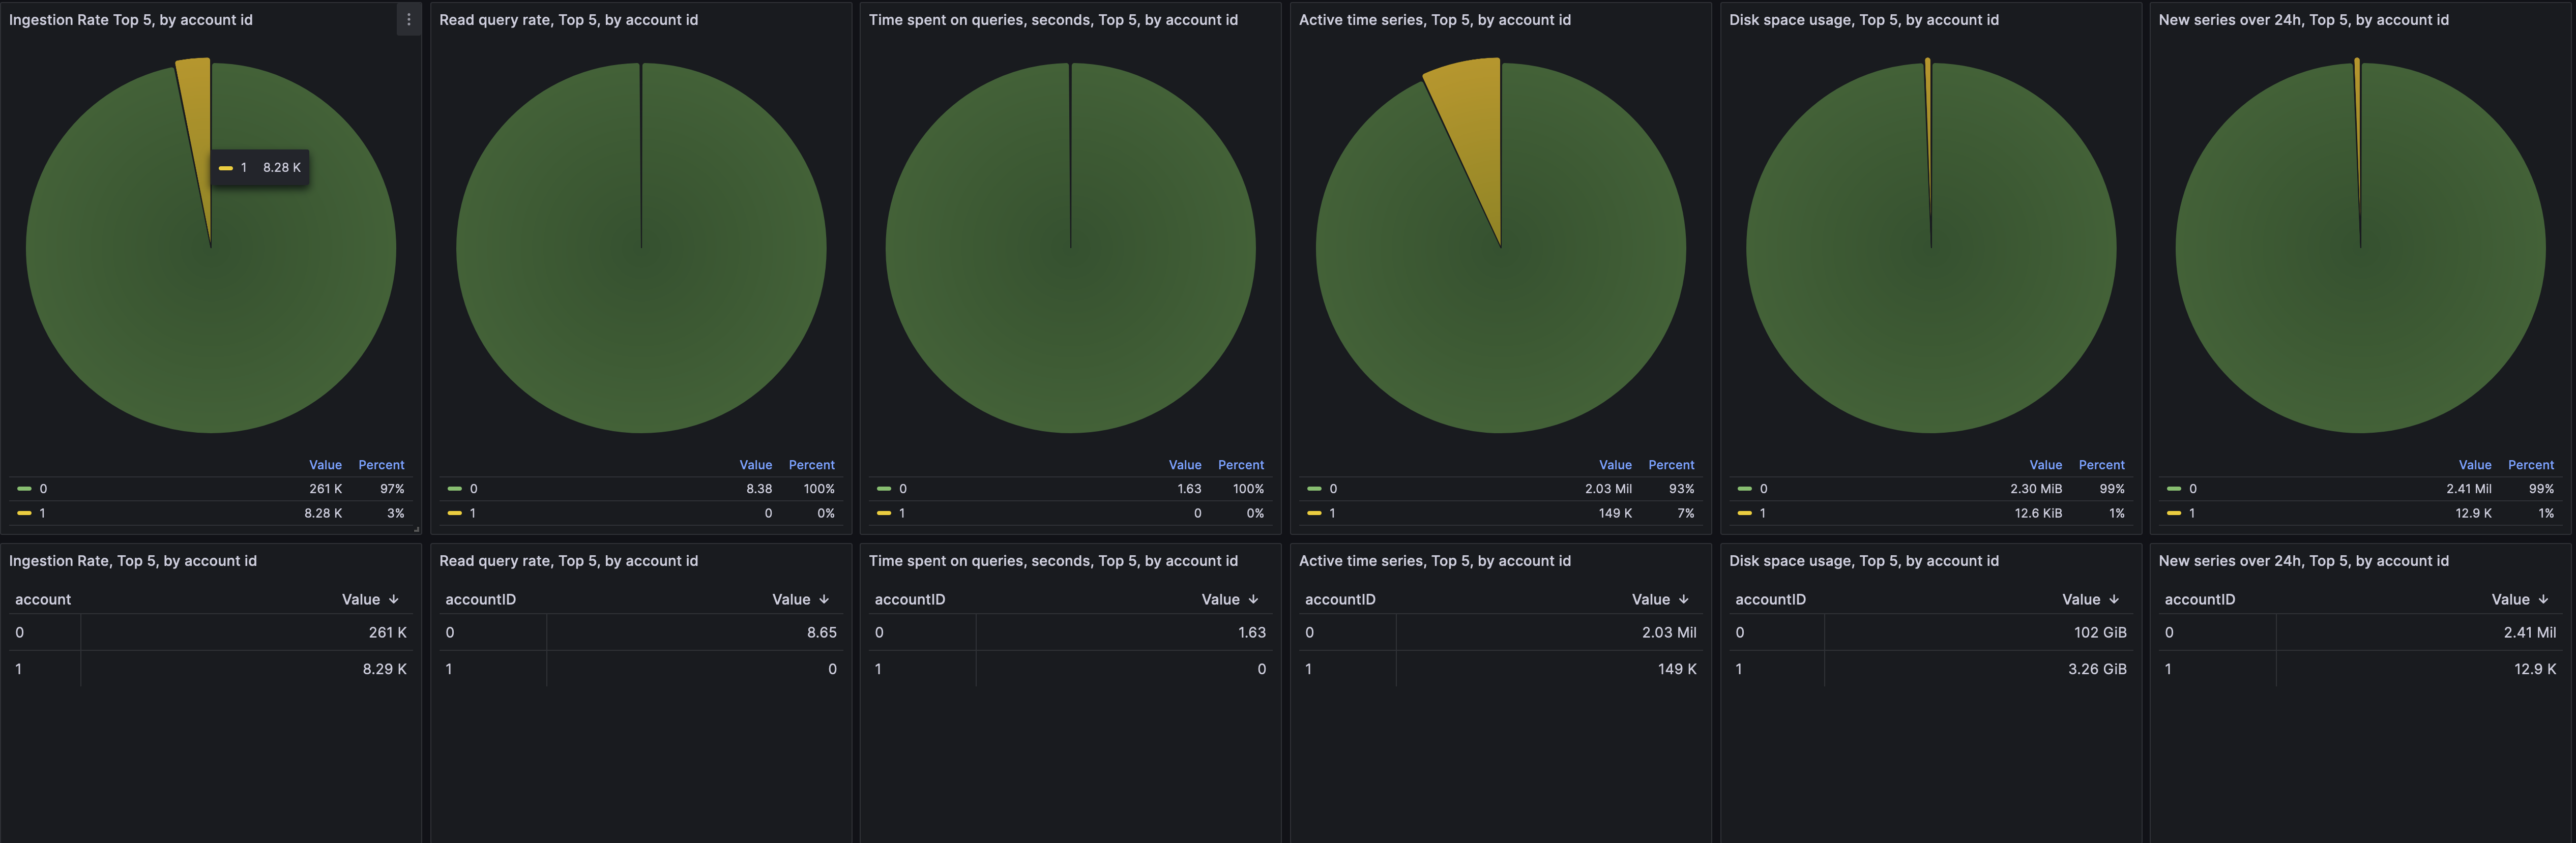Viewport: 2576px width, 843px height.
Task: Sort the Time spent on queries legend by Value
Action: point(1184,465)
